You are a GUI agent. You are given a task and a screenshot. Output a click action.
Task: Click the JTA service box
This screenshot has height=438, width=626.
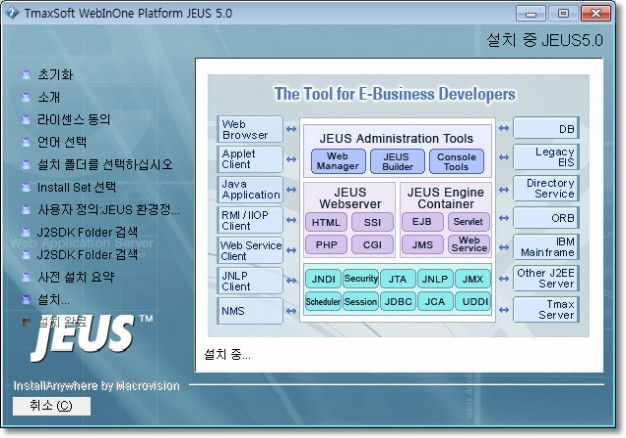point(398,279)
